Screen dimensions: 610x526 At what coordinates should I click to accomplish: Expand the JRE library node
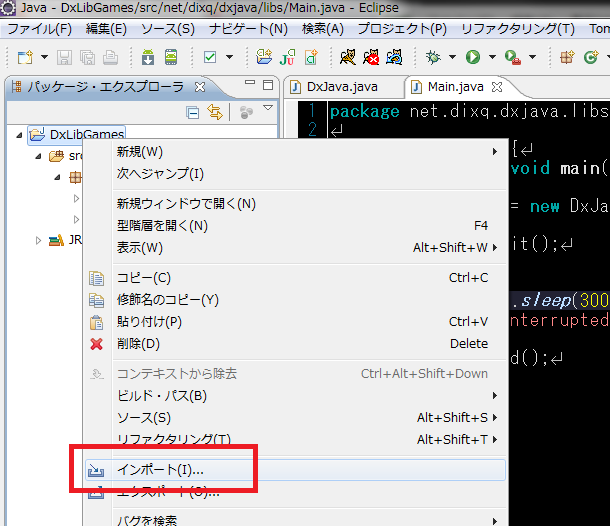(38, 240)
